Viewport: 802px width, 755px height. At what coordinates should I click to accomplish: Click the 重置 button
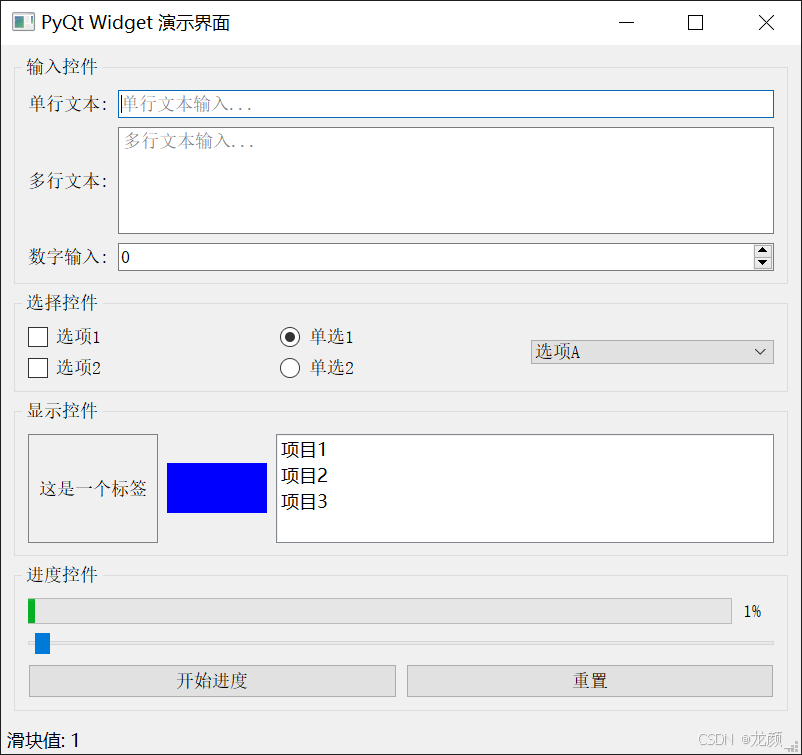(590, 681)
